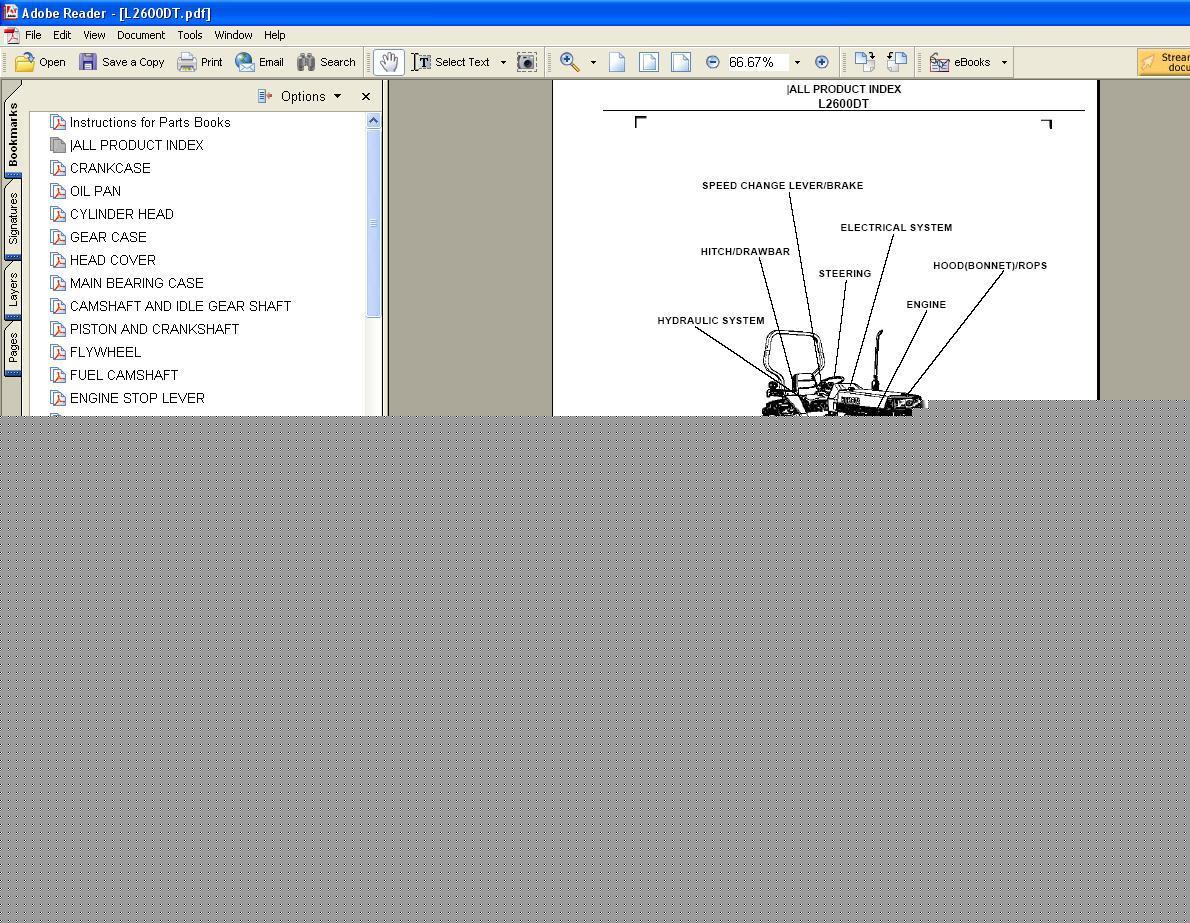Viewport: 1190px width, 923px height.
Task: Set Actual Size page view
Action: click(618, 62)
